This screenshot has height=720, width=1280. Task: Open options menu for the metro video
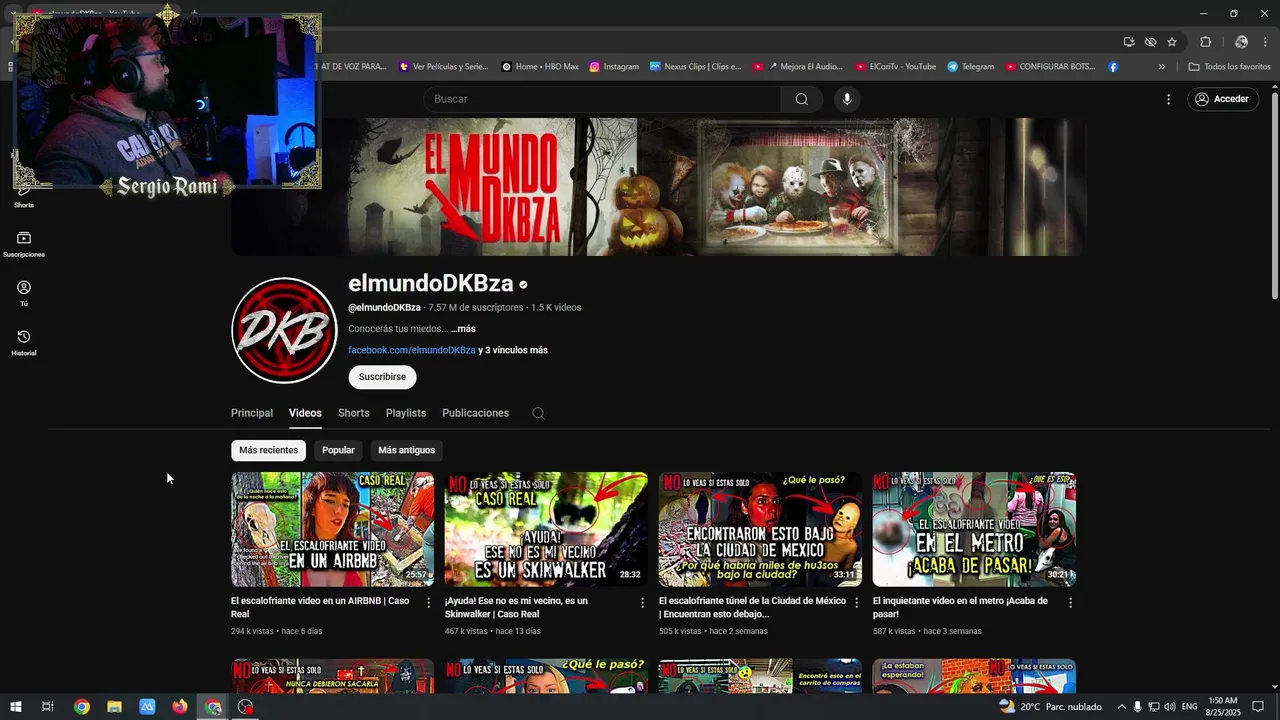[x=1070, y=603]
